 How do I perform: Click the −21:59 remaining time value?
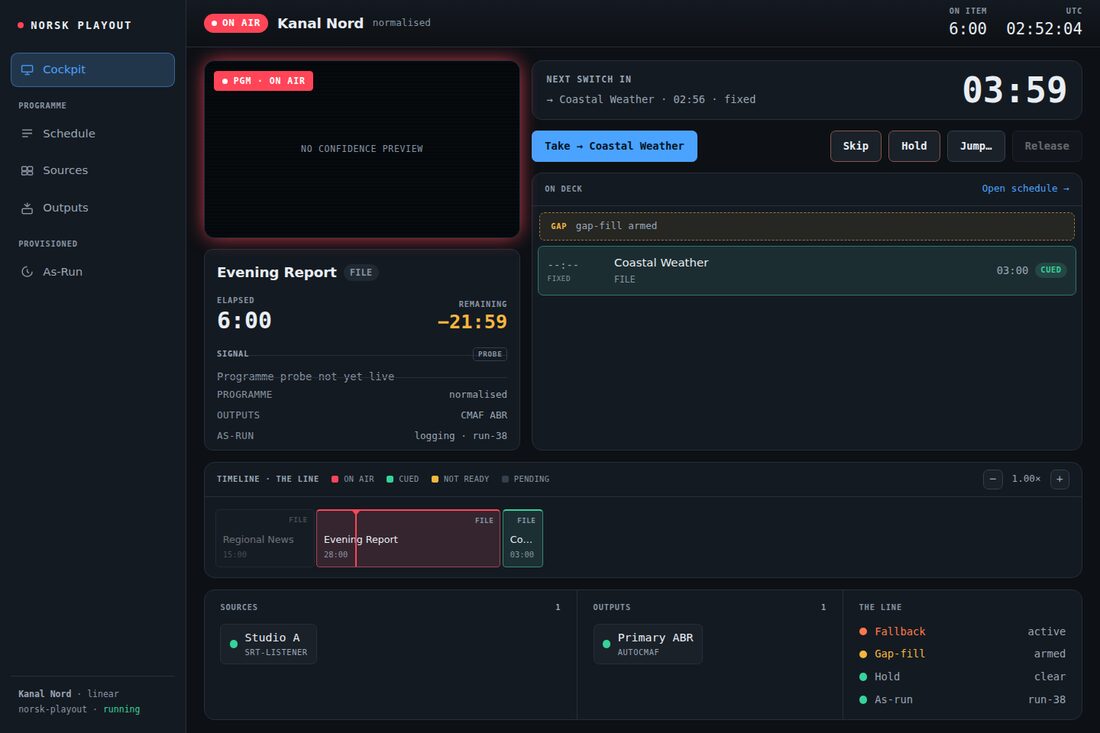coord(471,322)
